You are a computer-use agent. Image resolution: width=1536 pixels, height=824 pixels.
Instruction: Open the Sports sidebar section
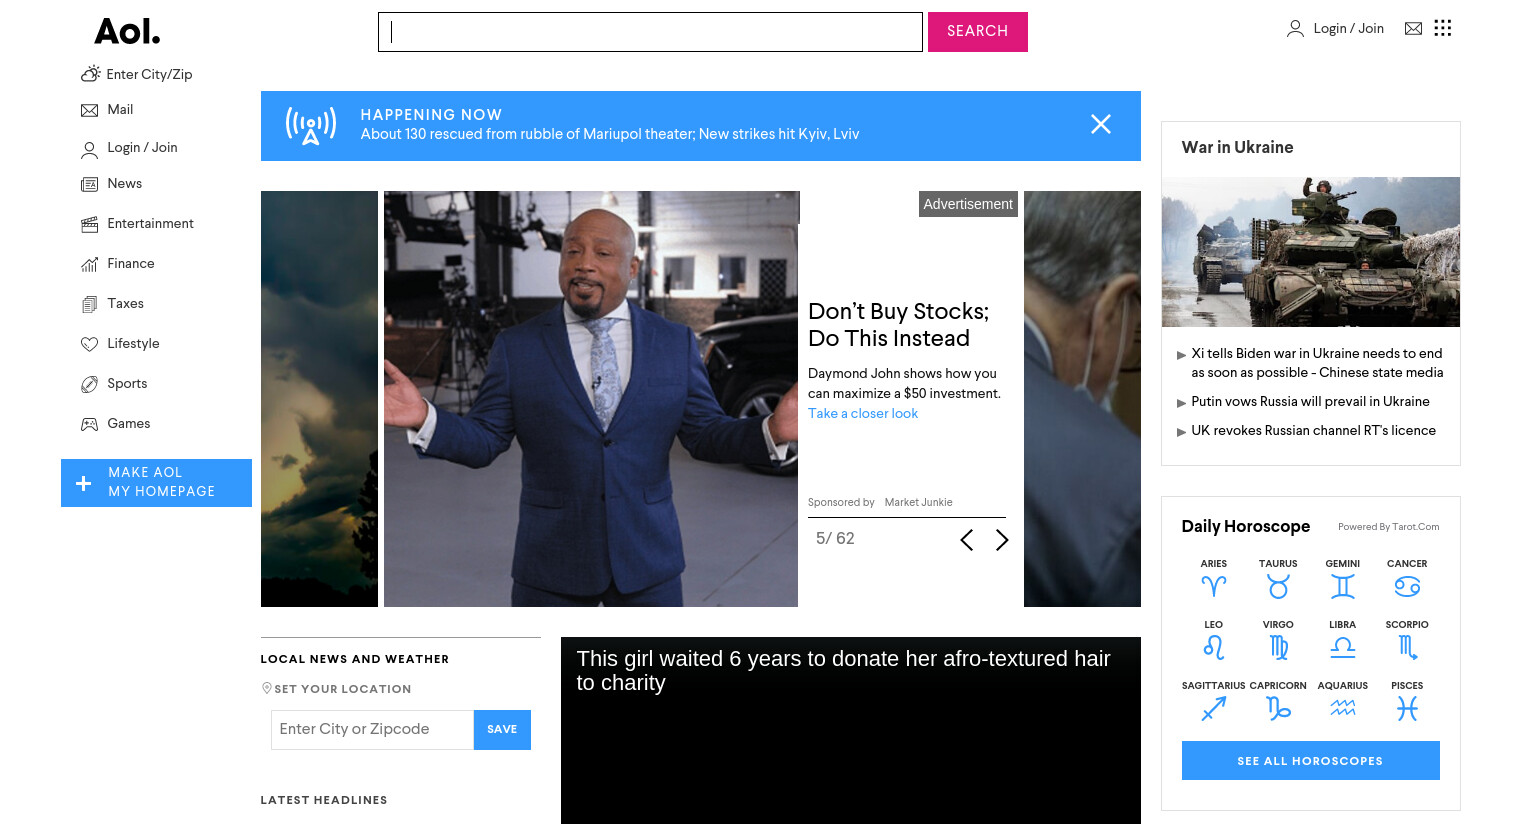[127, 384]
